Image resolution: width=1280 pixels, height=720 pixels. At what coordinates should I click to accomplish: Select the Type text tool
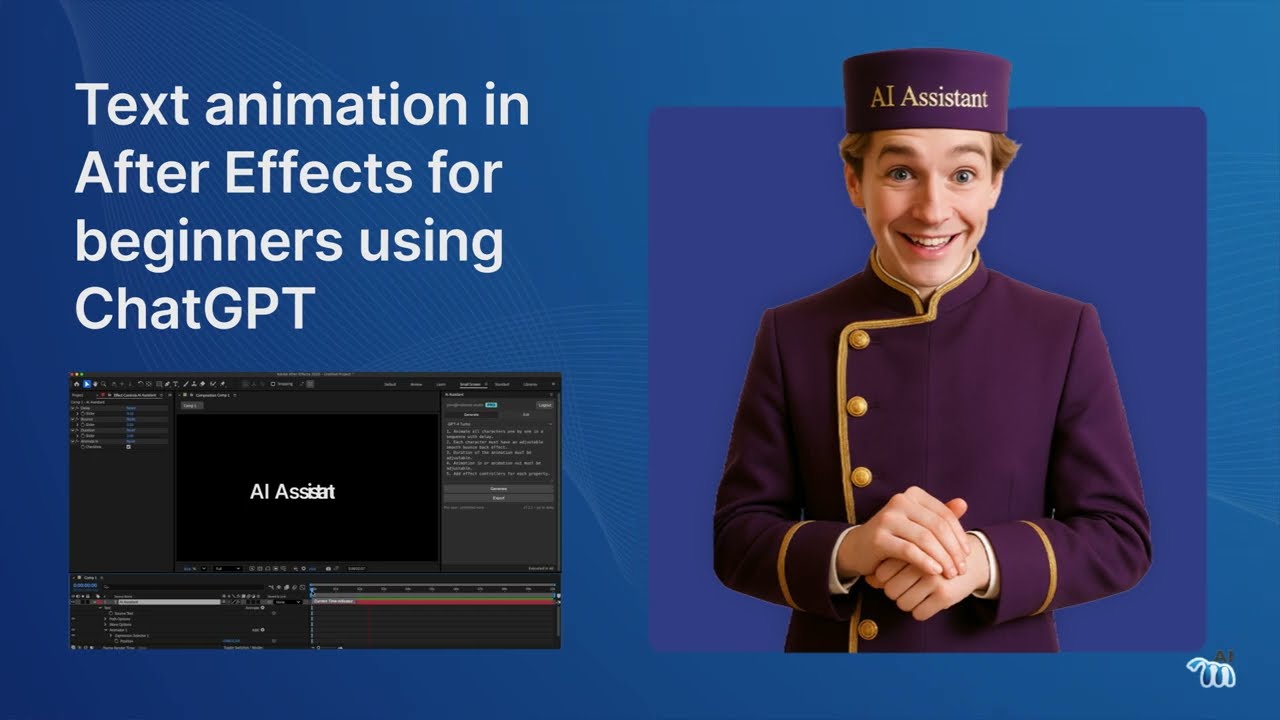[175, 384]
